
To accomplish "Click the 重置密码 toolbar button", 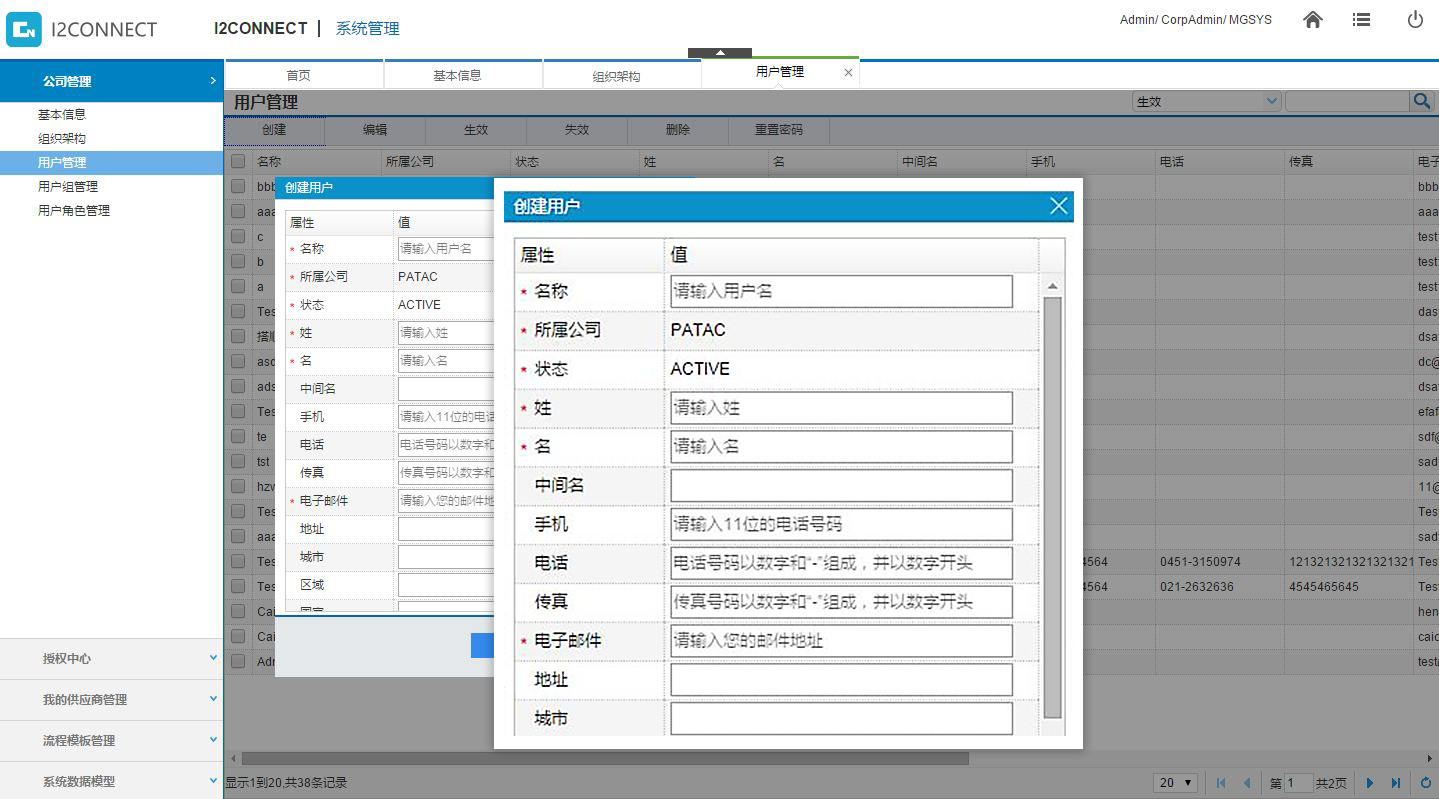I will click(779, 130).
